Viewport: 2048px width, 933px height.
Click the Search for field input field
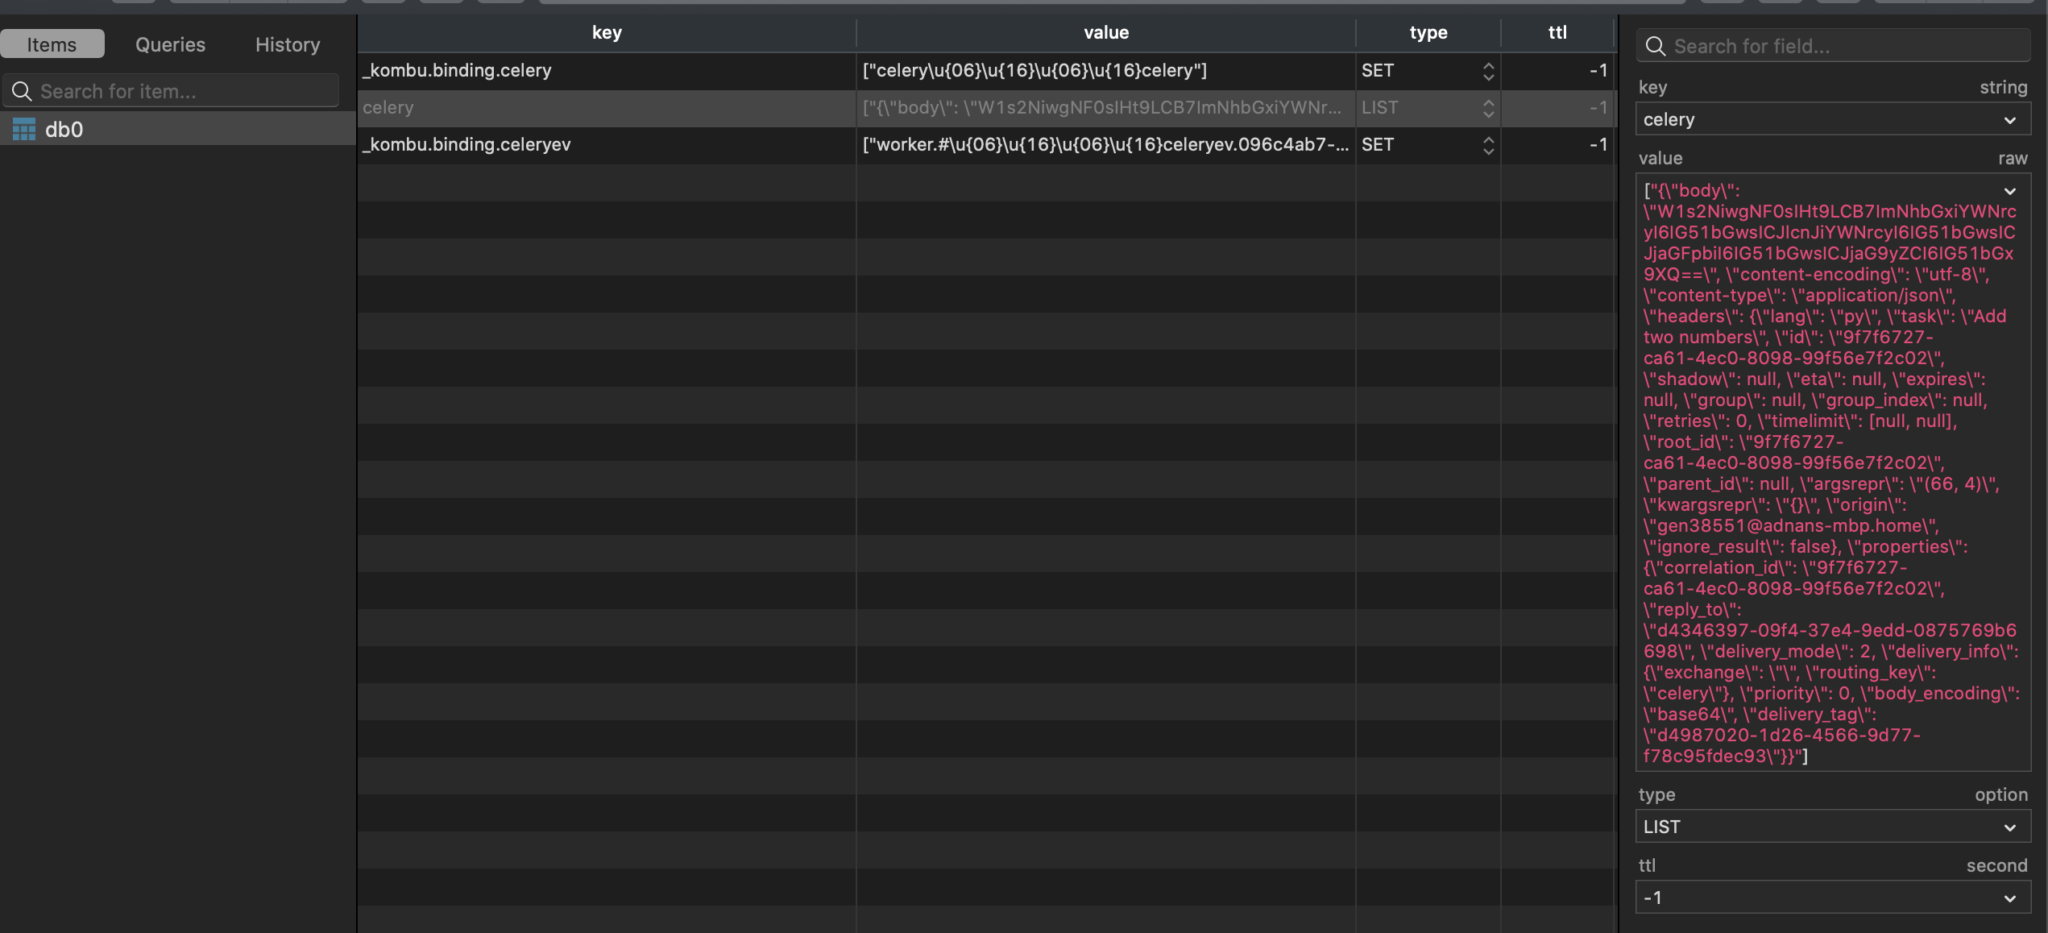point(1830,46)
